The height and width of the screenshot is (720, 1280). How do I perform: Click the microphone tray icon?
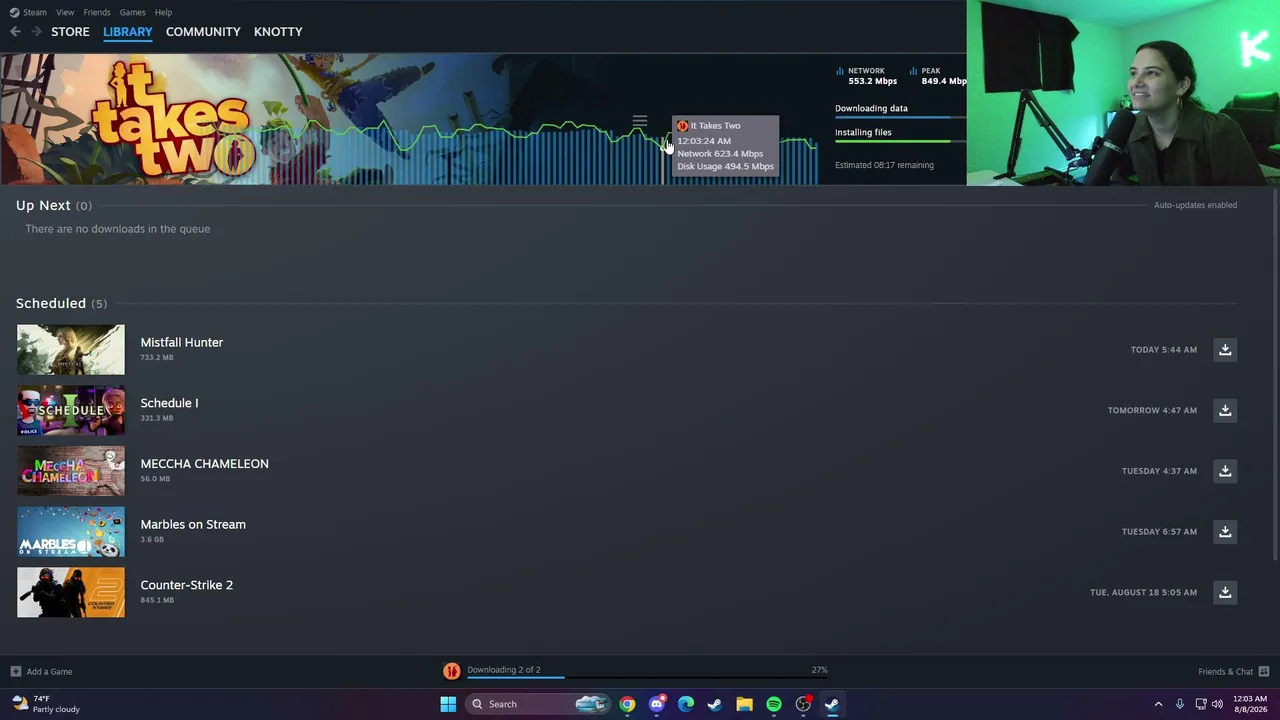coord(1180,704)
